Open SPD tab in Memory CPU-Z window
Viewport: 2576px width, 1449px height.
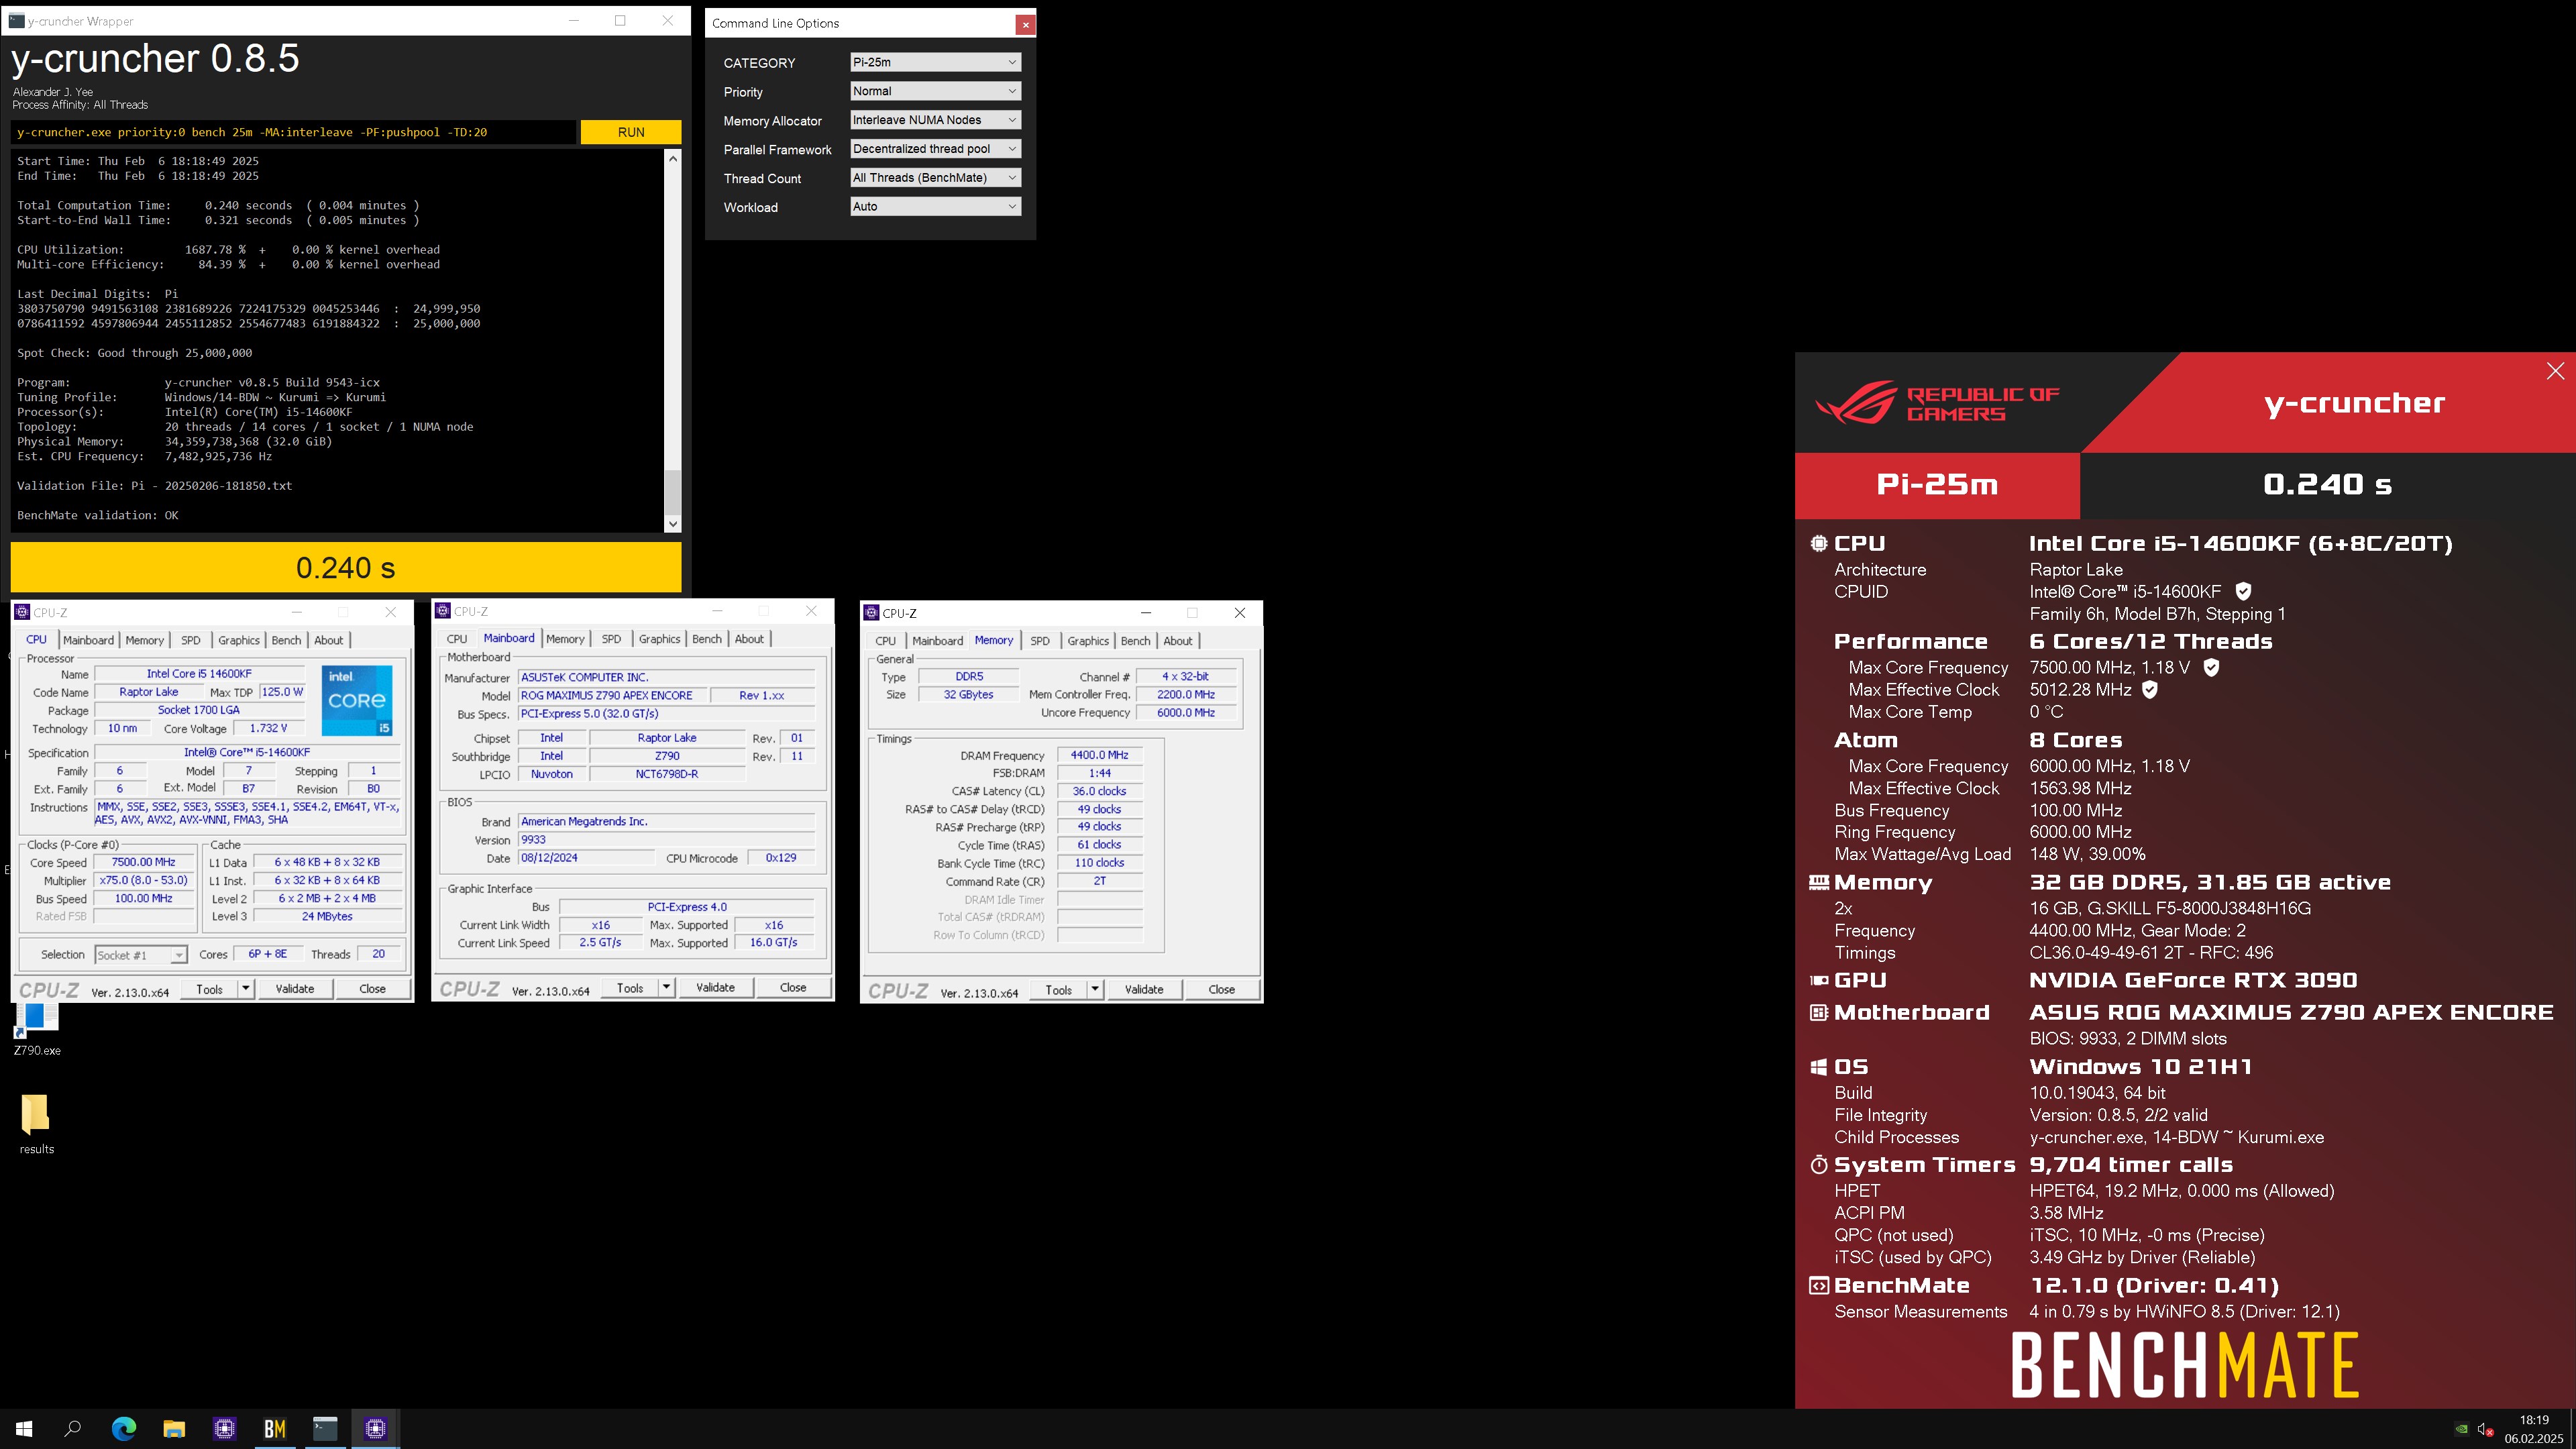pos(1040,641)
